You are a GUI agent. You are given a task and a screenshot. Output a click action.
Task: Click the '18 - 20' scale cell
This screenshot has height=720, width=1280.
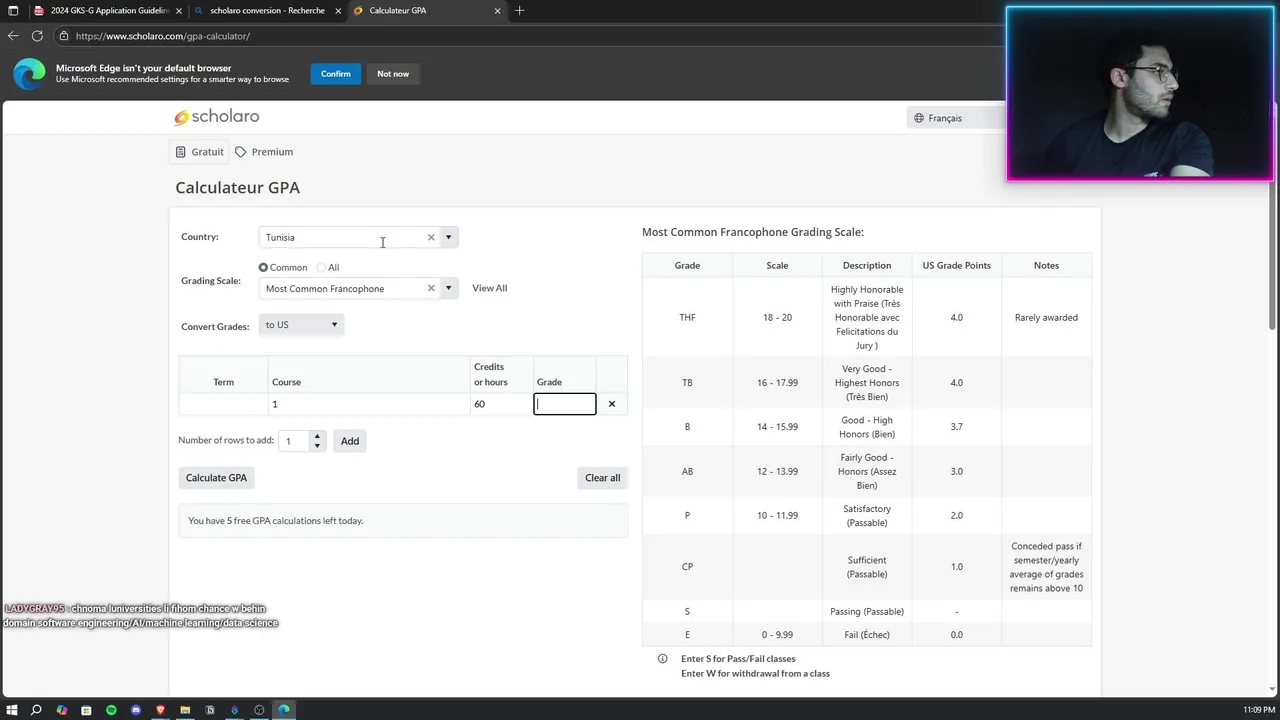point(777,317)
